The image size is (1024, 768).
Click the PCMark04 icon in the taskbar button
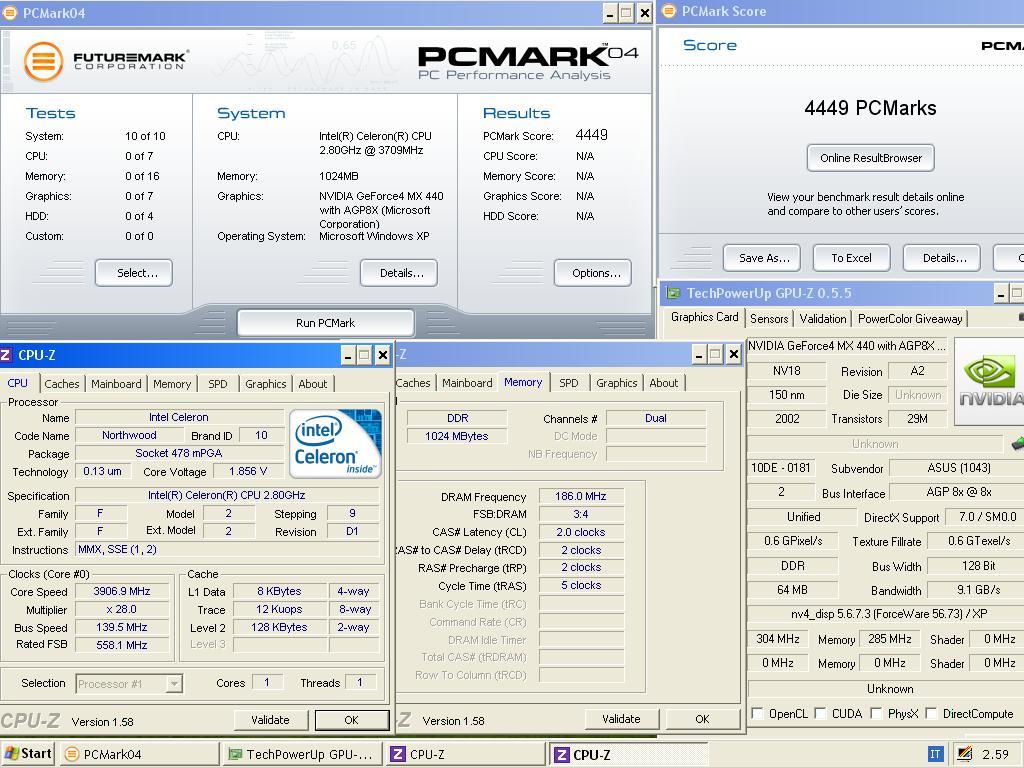click(72, 754)
